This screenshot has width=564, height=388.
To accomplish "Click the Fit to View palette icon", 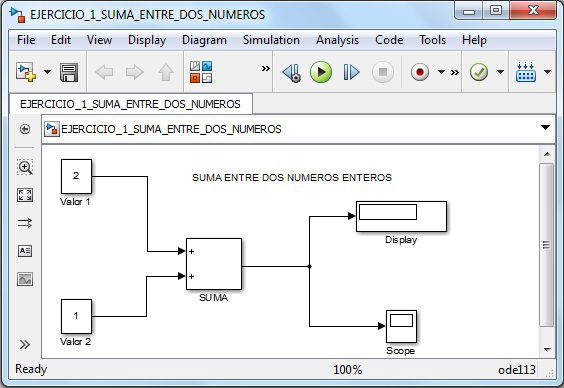I will (x=25, y=195).
